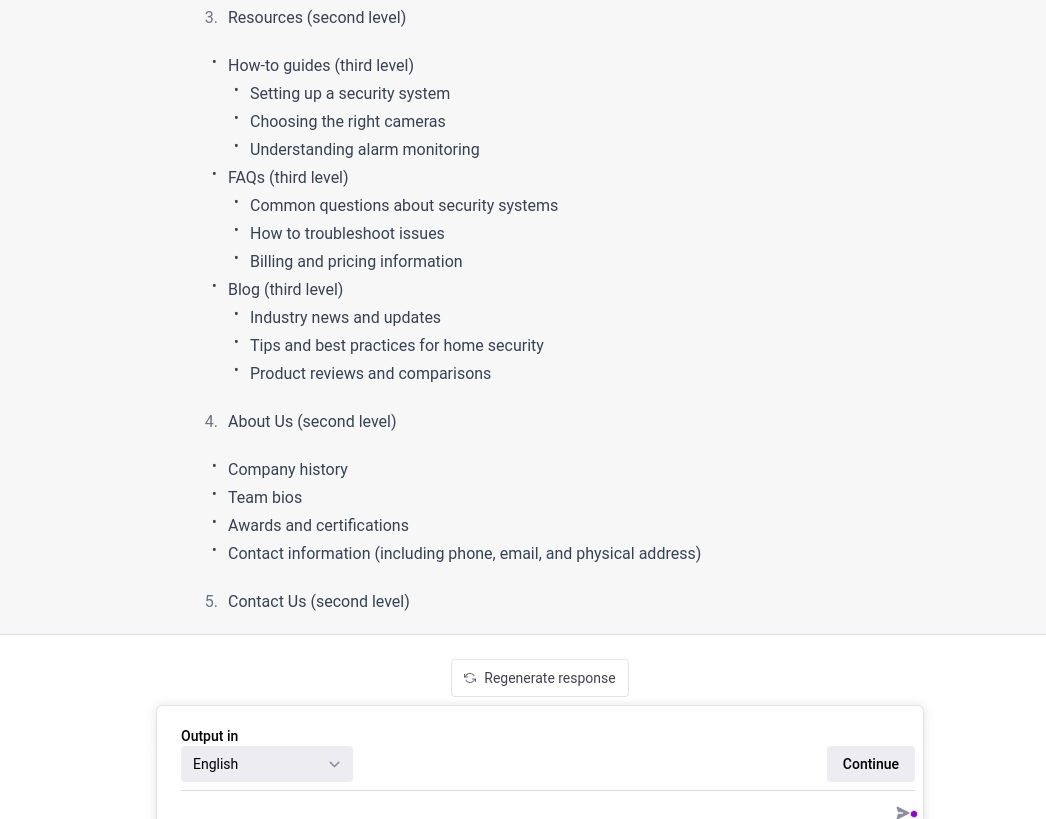Click the 'Blog (third level)' bullet
The height and width of the screenshot is (819, 1046).
coord(285,290)
